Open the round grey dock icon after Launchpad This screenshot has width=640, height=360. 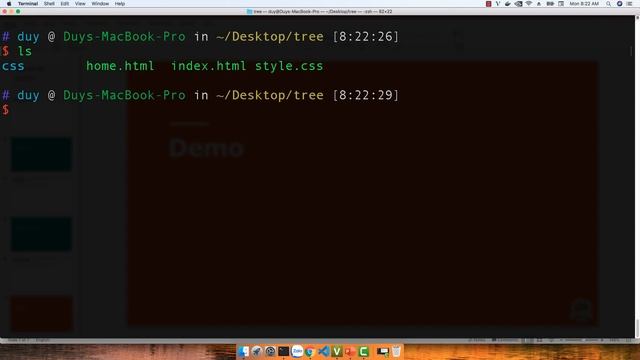coord(270,351)
